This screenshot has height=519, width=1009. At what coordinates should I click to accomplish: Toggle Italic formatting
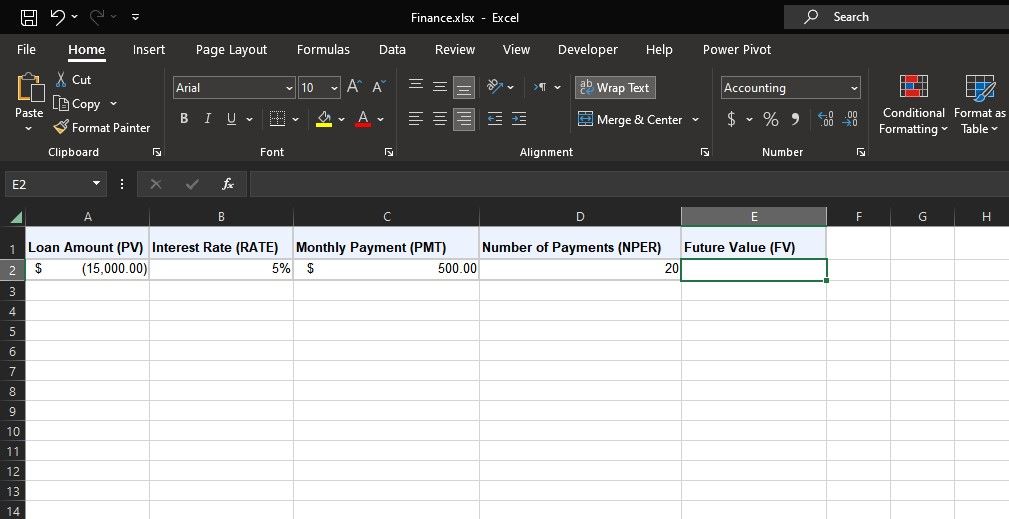coord(208,119)
